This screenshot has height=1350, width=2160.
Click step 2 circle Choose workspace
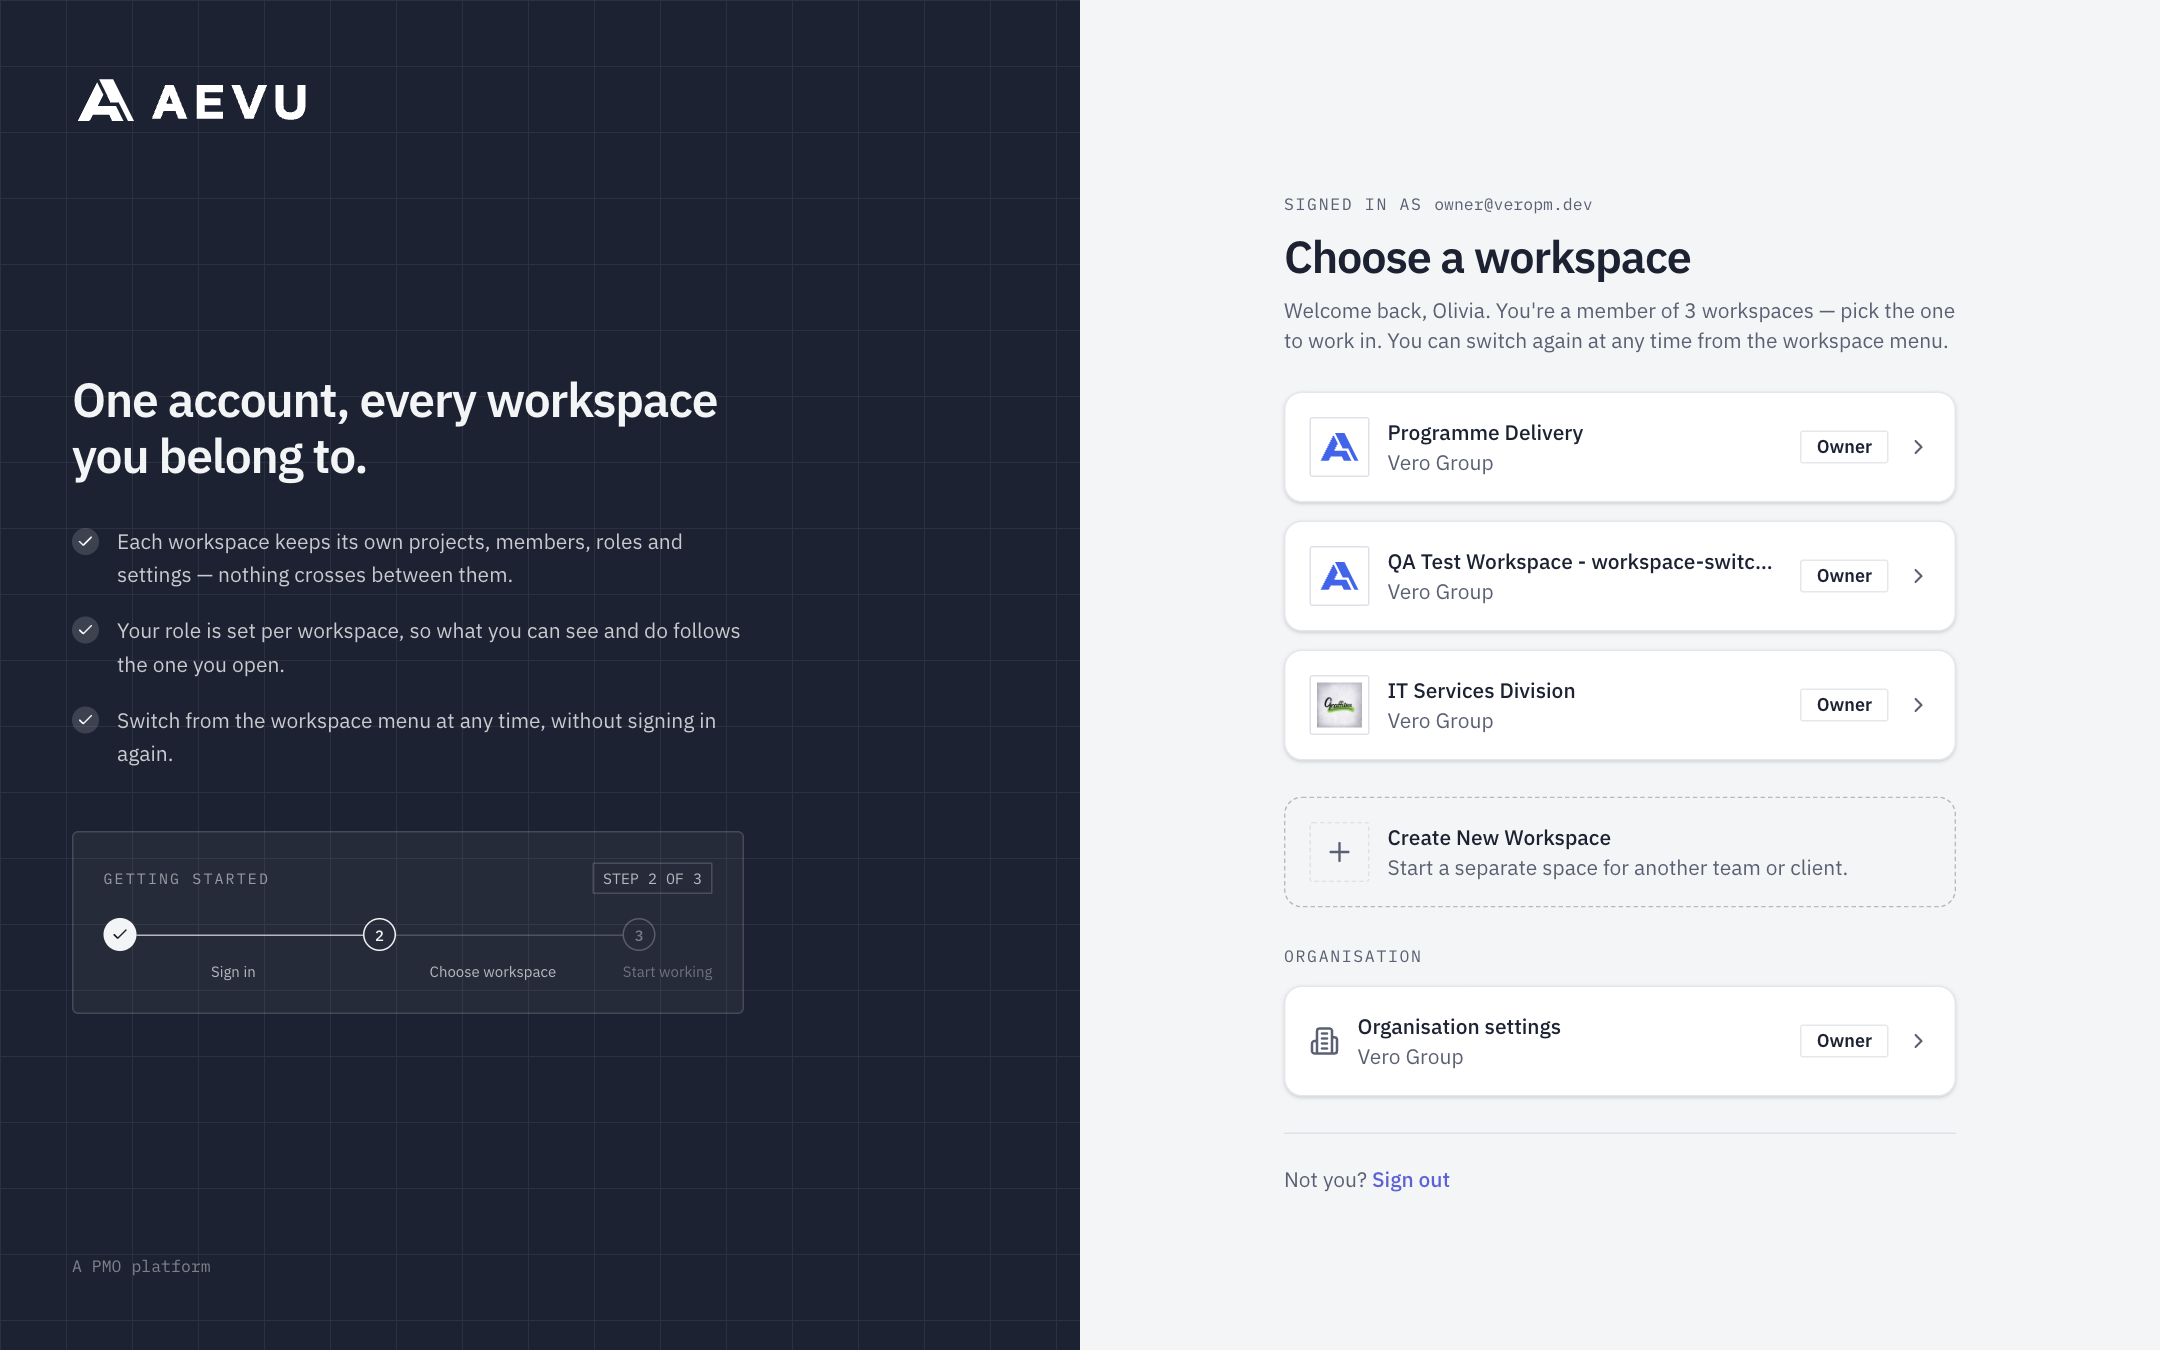click(x=379, y=935)
